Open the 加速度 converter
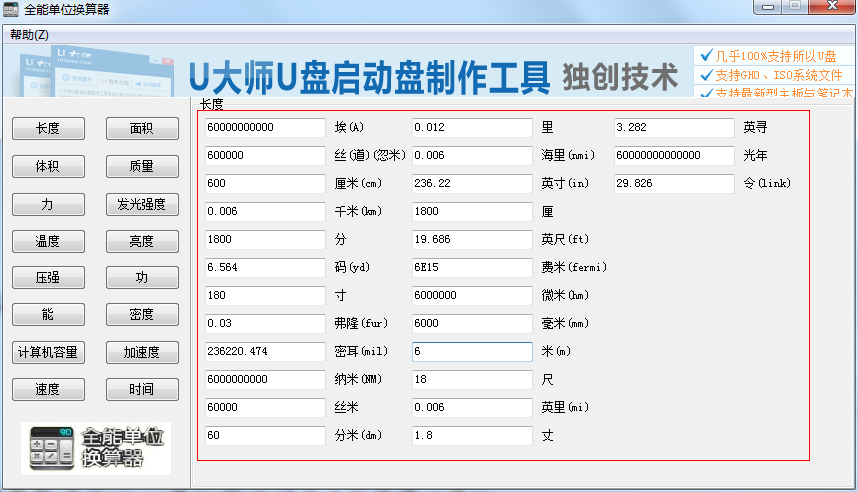858x492 pixels. 142,352
